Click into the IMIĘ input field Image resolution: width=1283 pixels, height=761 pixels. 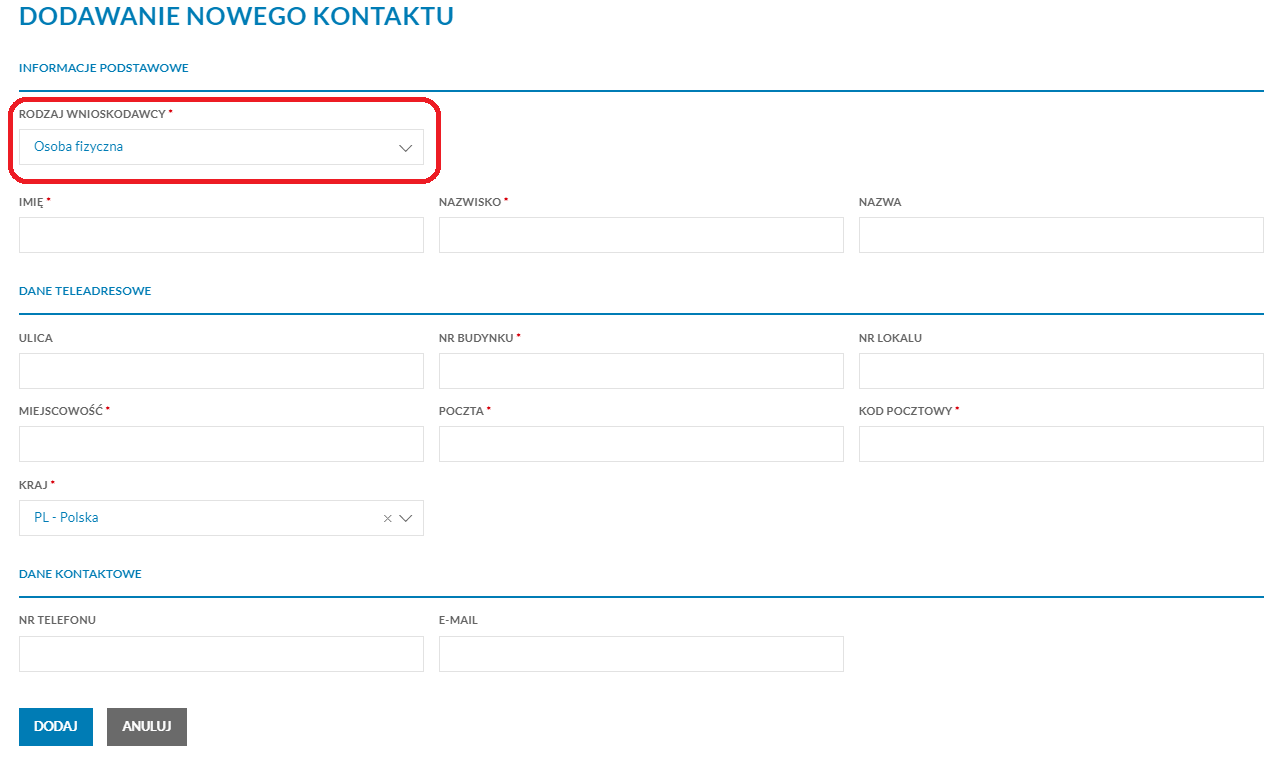tap(220, 234)
